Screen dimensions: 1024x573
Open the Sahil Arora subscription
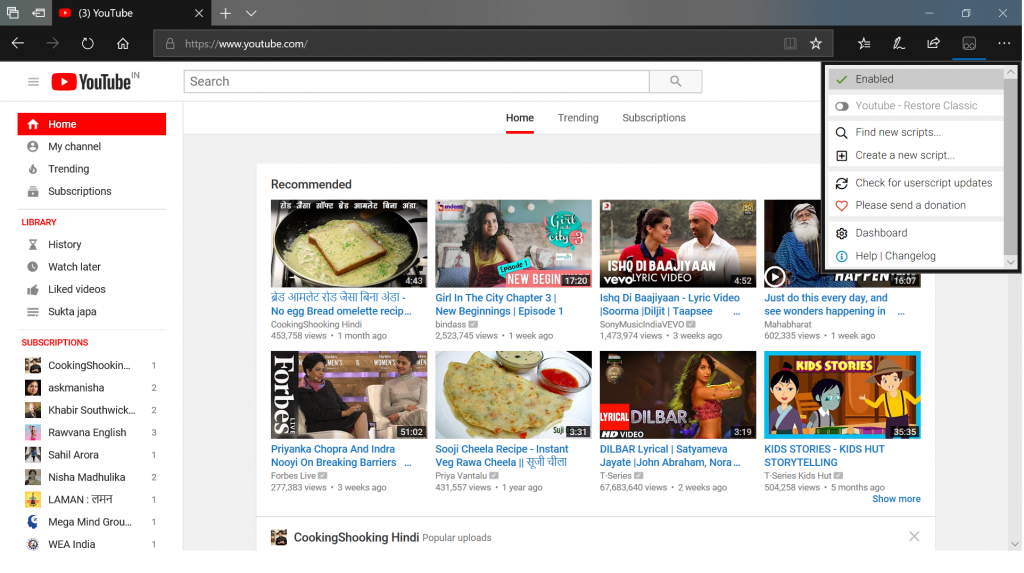[x=91, y=455]
